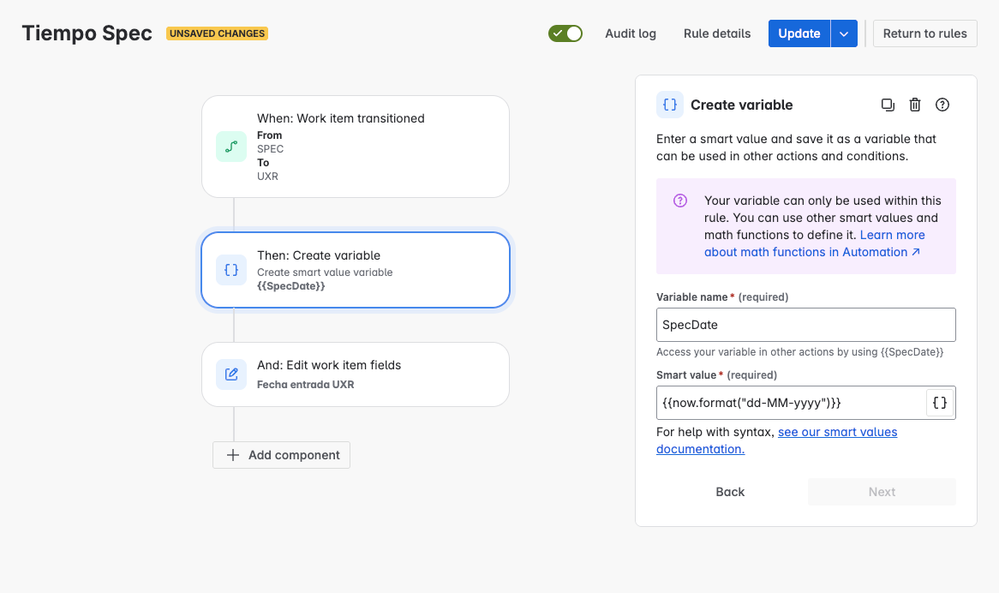Open Rule details

click(x=717, y=34)
